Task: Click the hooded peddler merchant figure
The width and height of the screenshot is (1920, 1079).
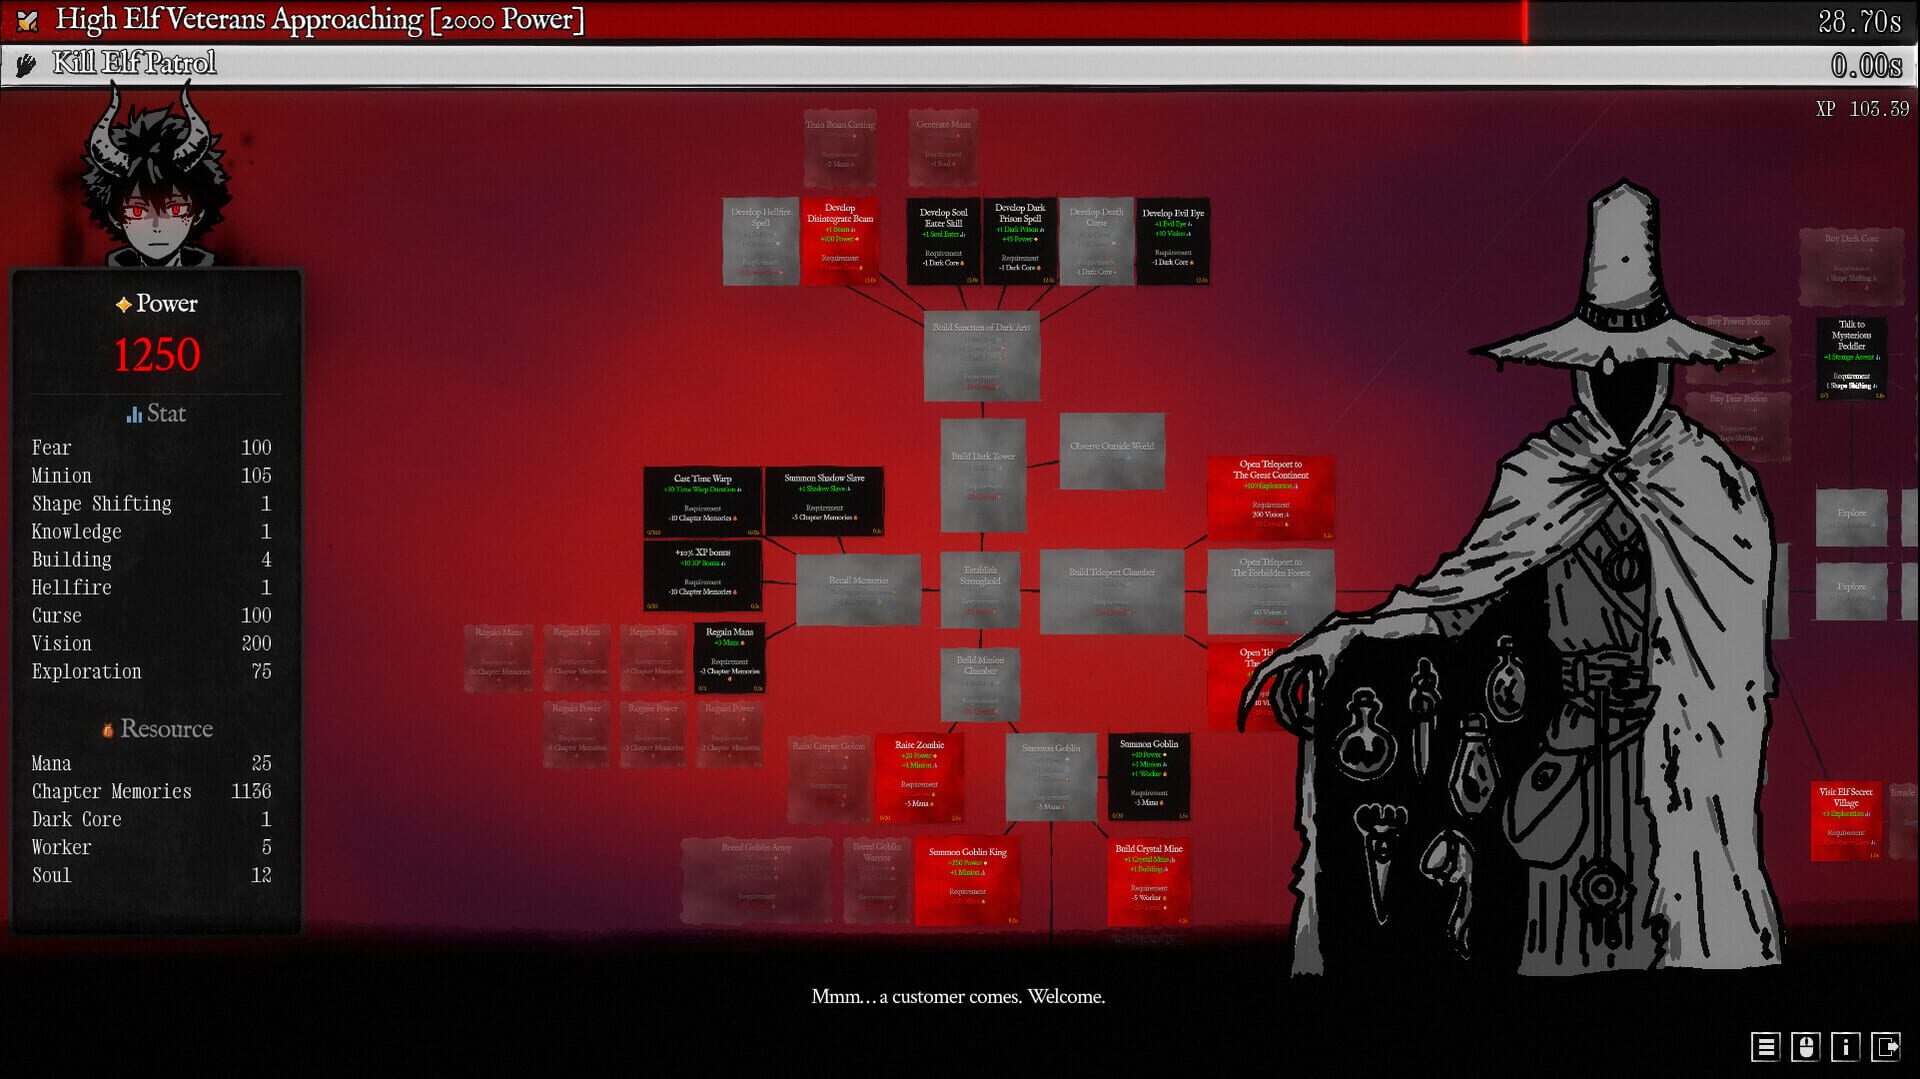Action: click(1620, 600)
